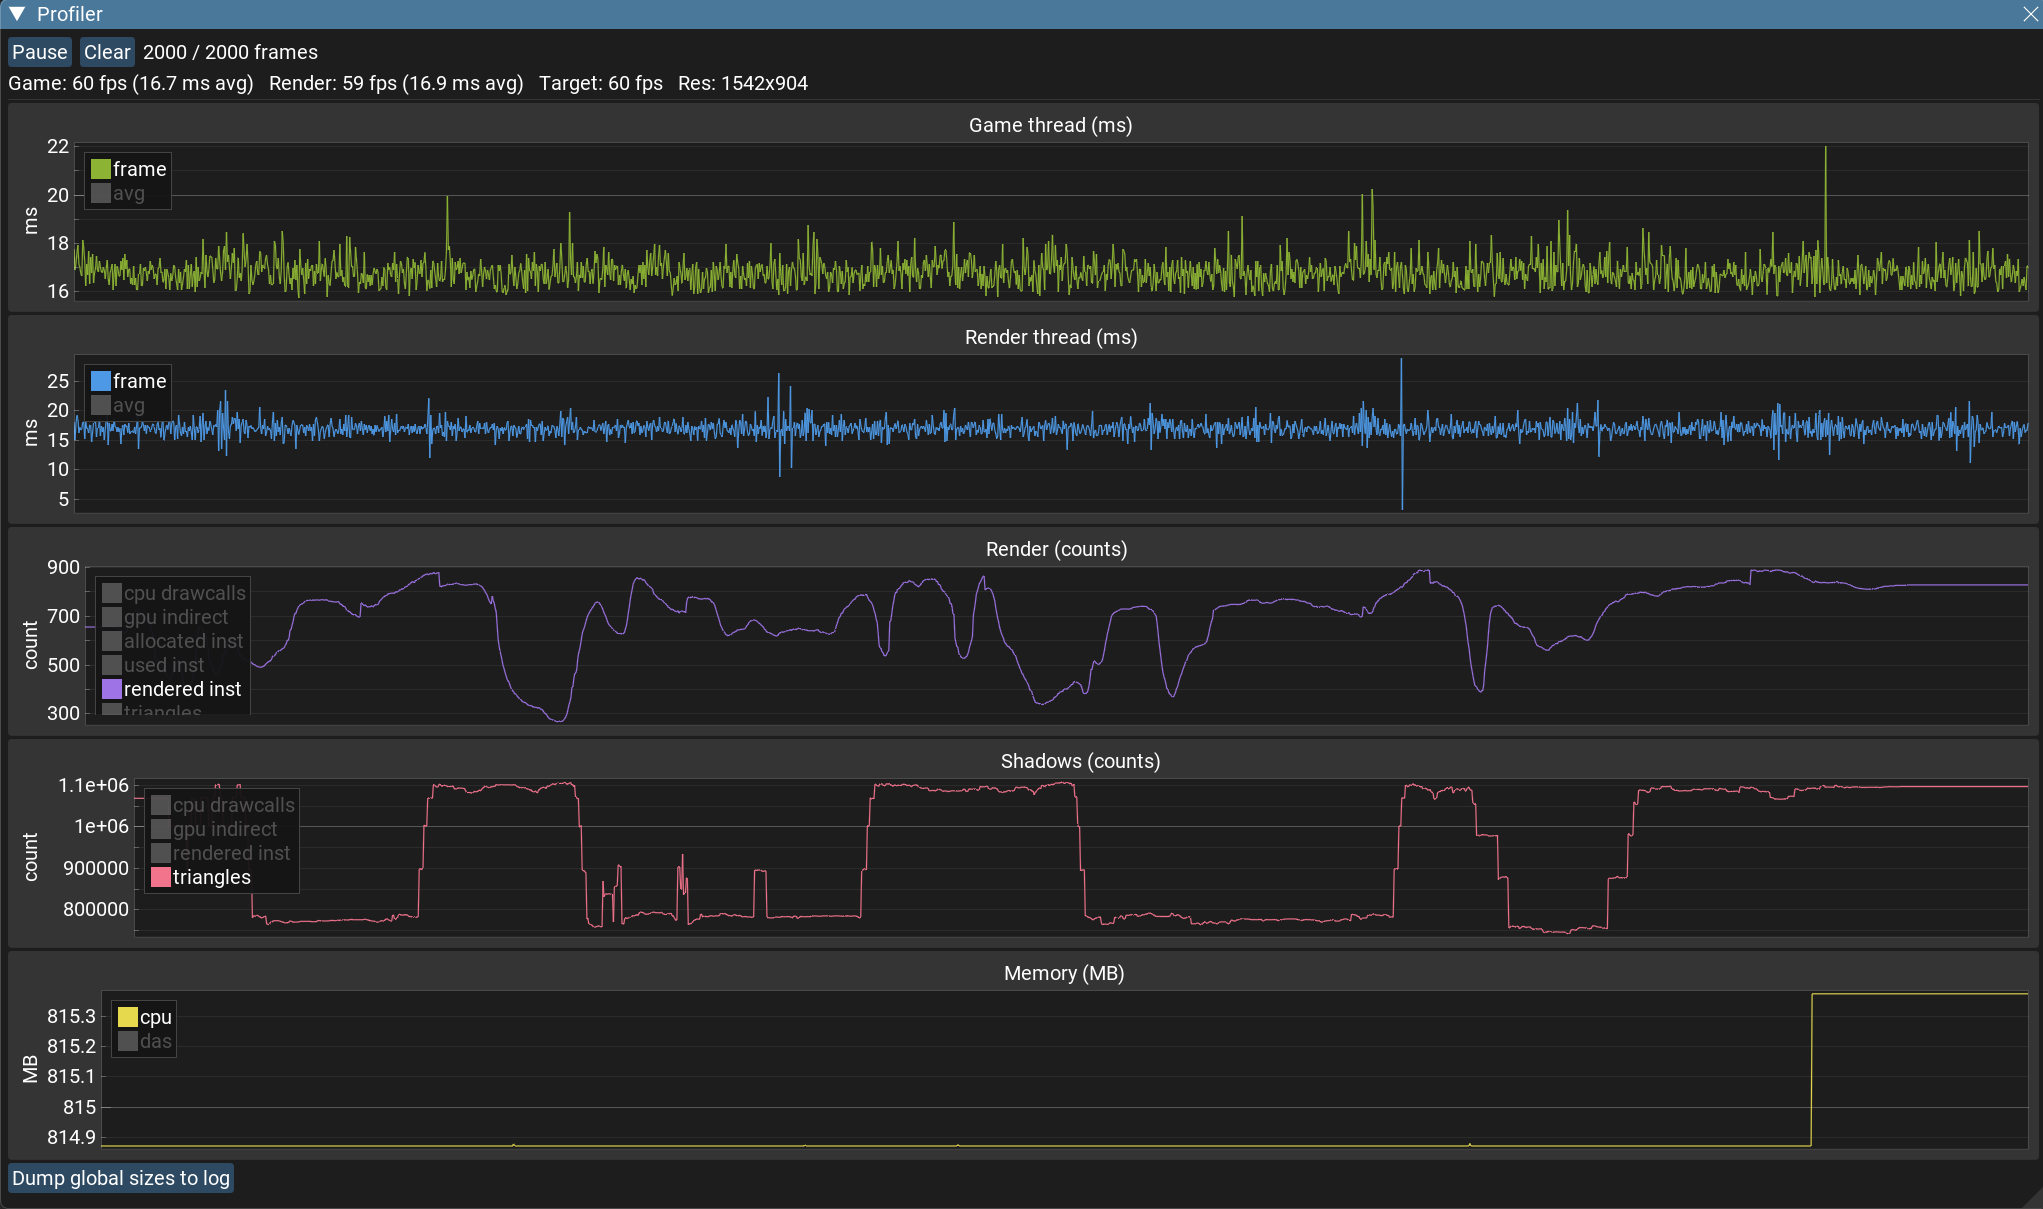
Task: Dump global sizes to log
Action: coord(121,1178)
